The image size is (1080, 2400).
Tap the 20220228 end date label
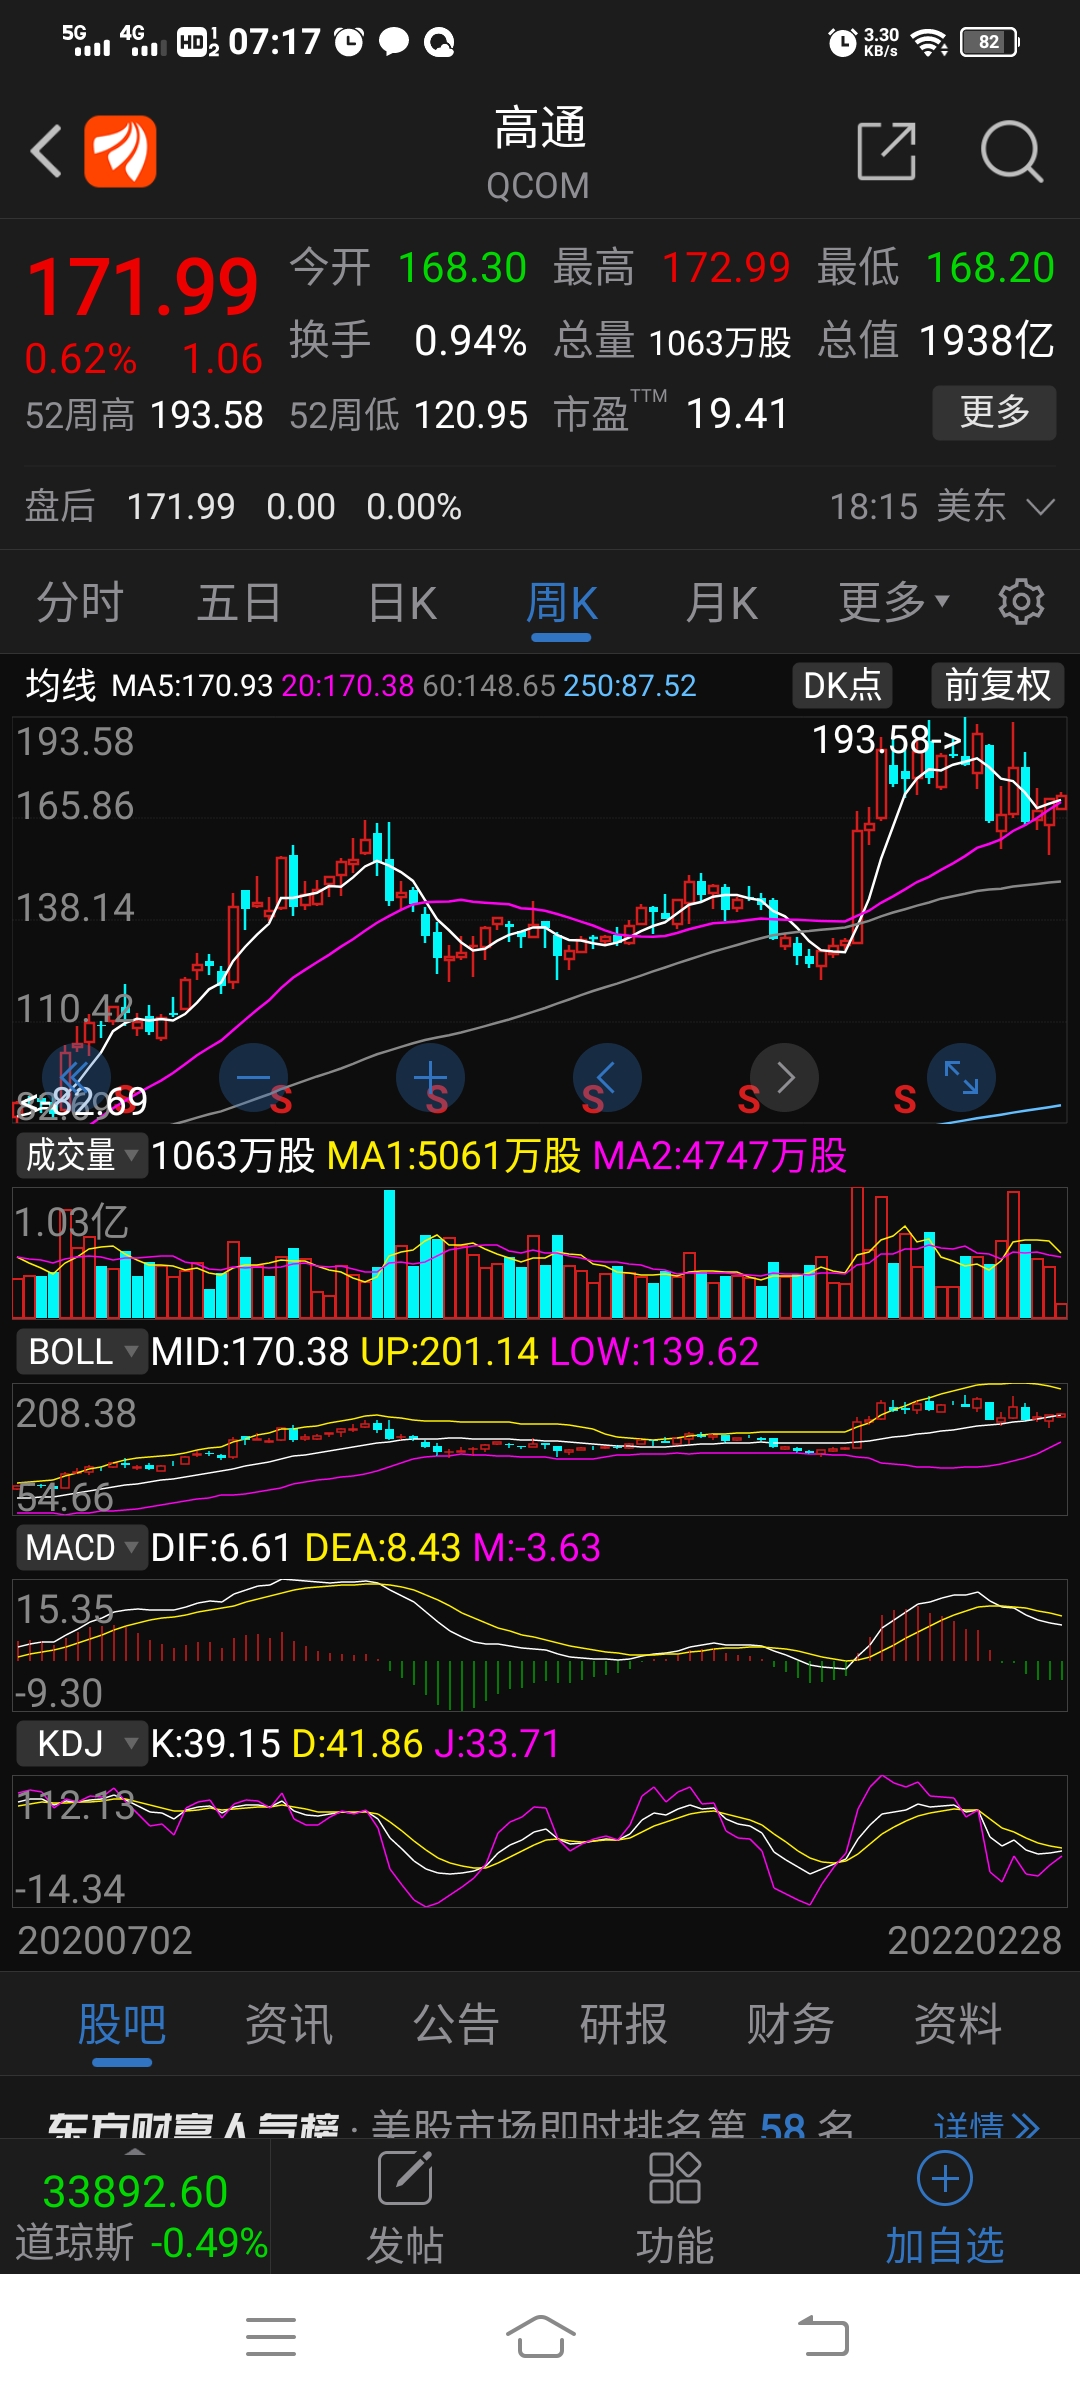[x=974, y=1941]
